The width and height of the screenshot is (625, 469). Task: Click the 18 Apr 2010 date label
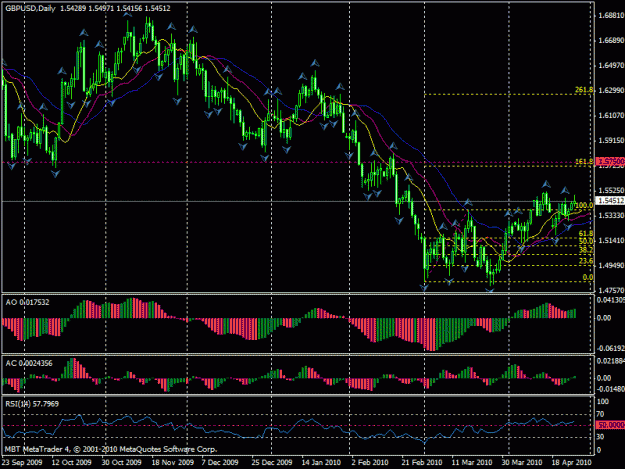tap(571, 463)
